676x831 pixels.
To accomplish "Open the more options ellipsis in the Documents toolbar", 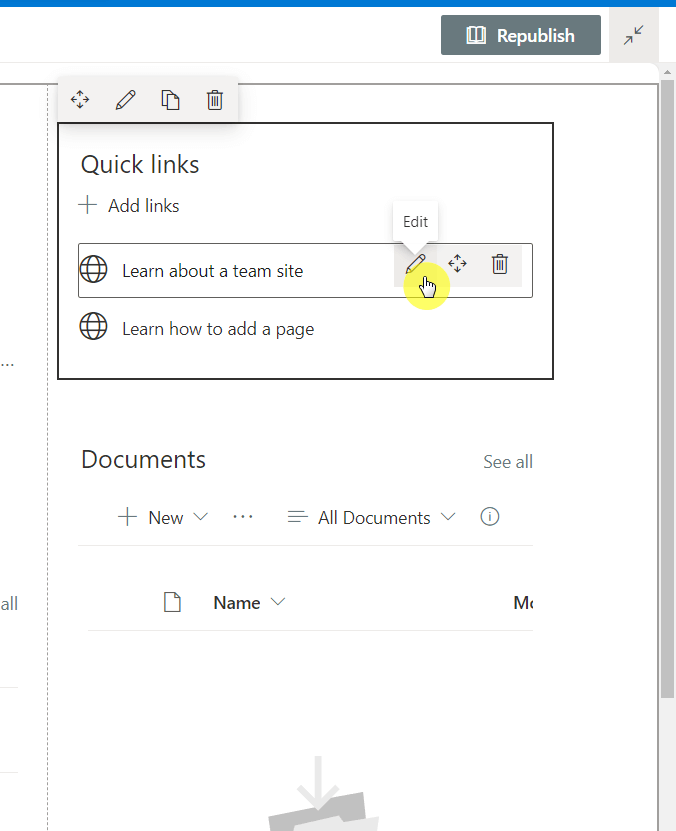I will 243,517.
